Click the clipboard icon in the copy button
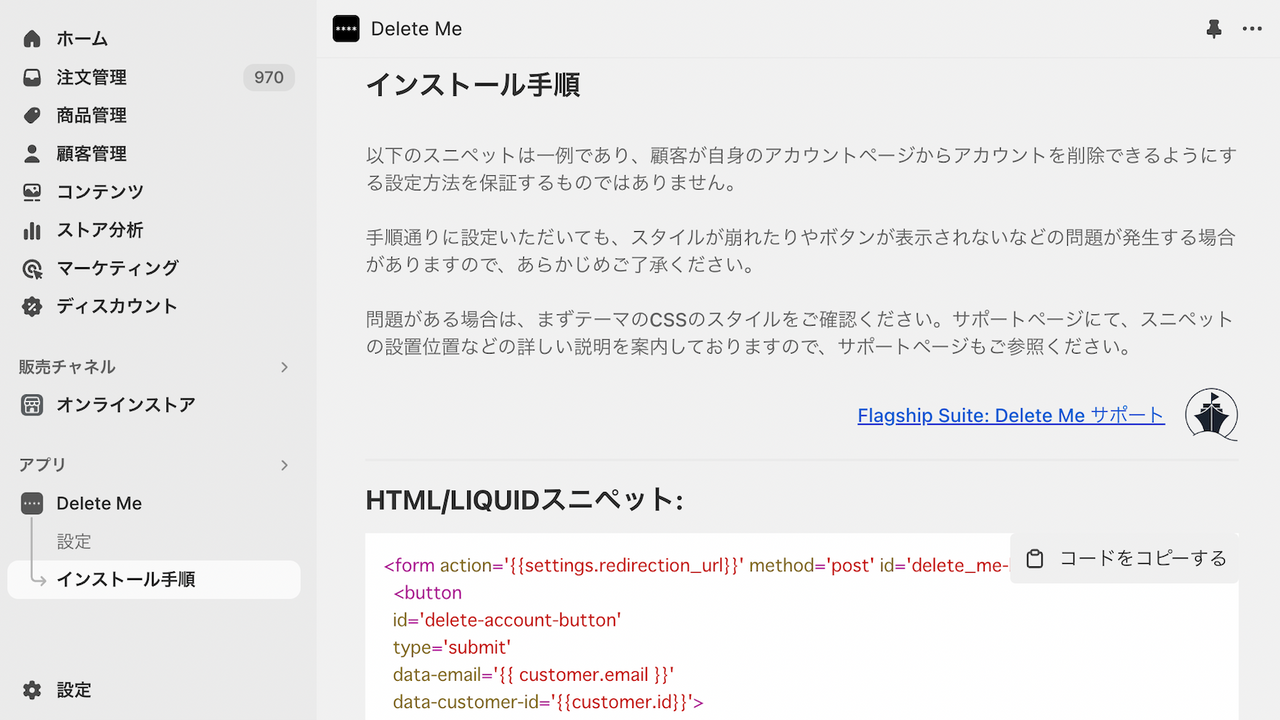 [x=1035, y=559]
